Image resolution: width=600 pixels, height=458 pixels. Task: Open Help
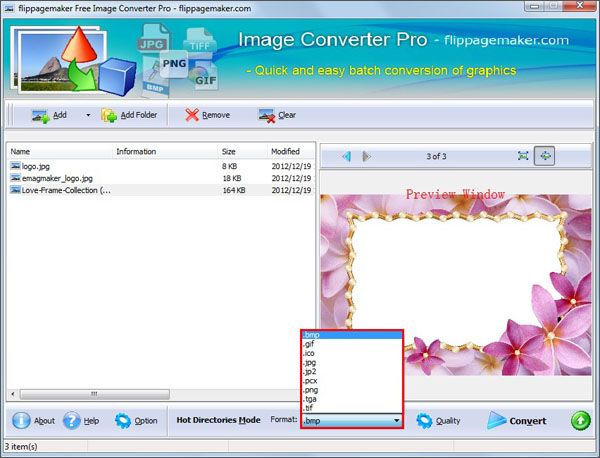pos(81,421)
